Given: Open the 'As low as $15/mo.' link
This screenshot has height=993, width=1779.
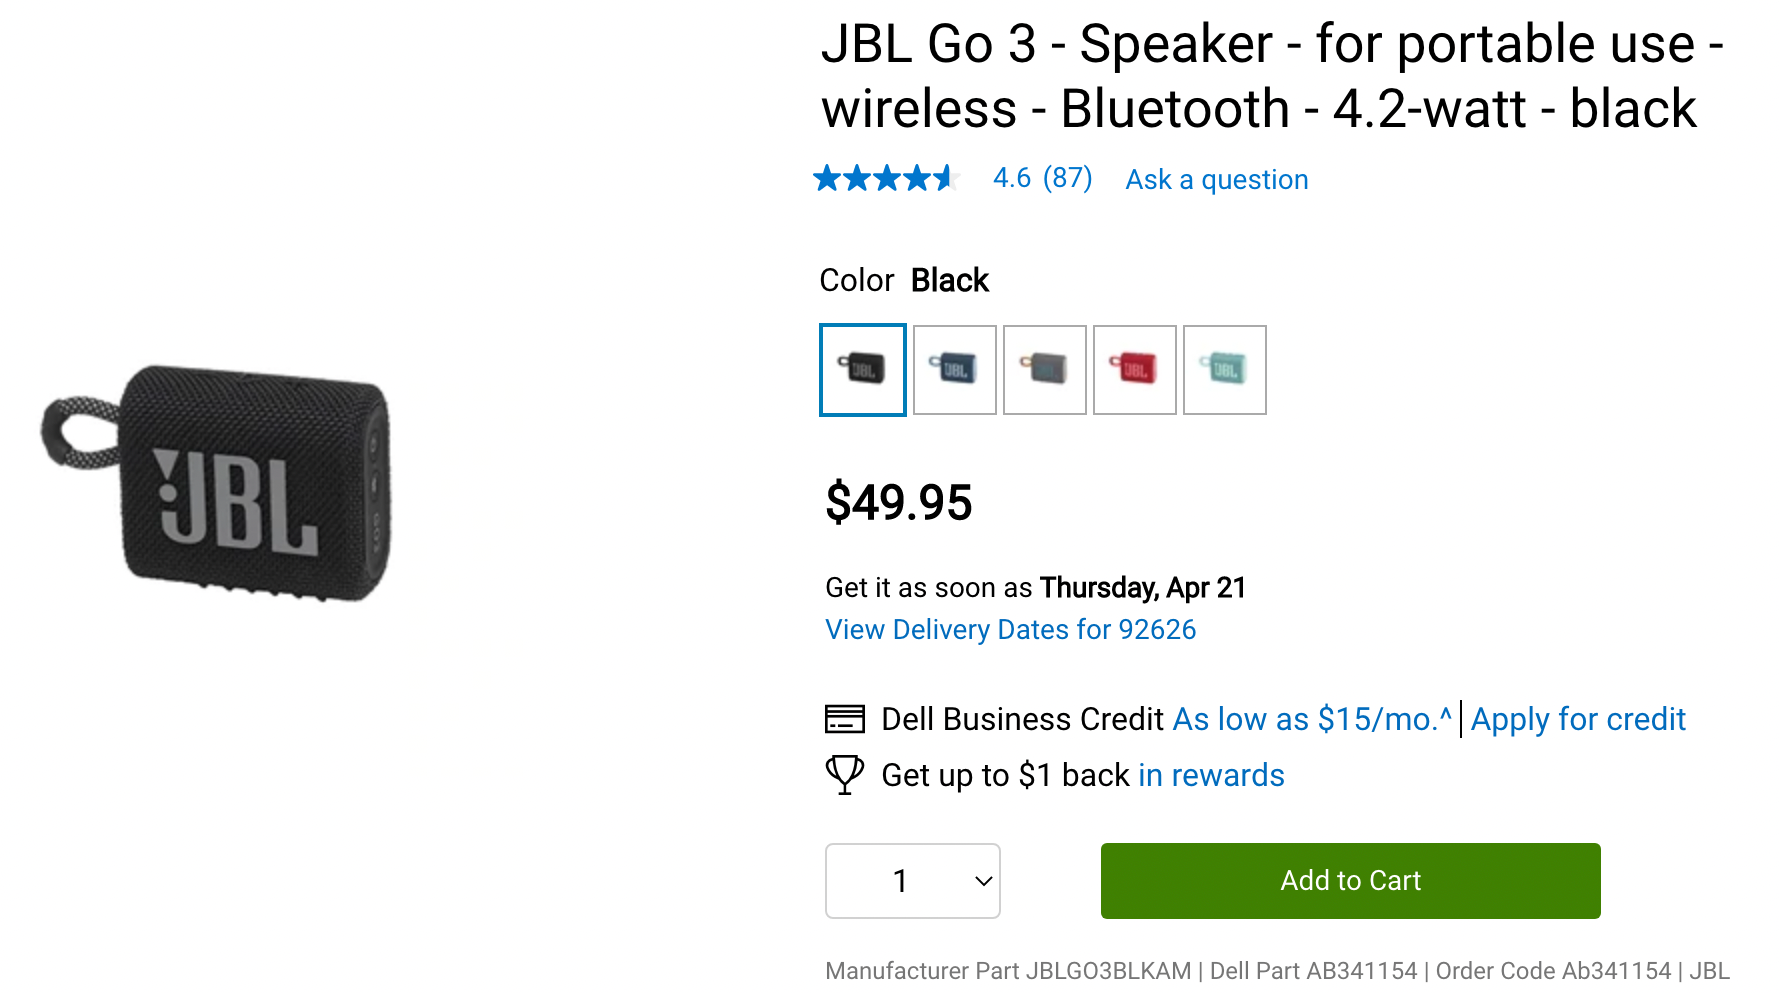Looking at the screenshot, I should coord(1311,719).
